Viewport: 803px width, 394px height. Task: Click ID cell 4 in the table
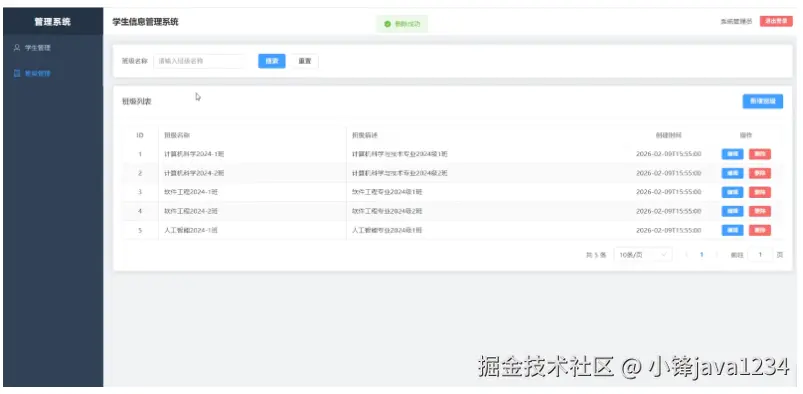click(140, 211)
